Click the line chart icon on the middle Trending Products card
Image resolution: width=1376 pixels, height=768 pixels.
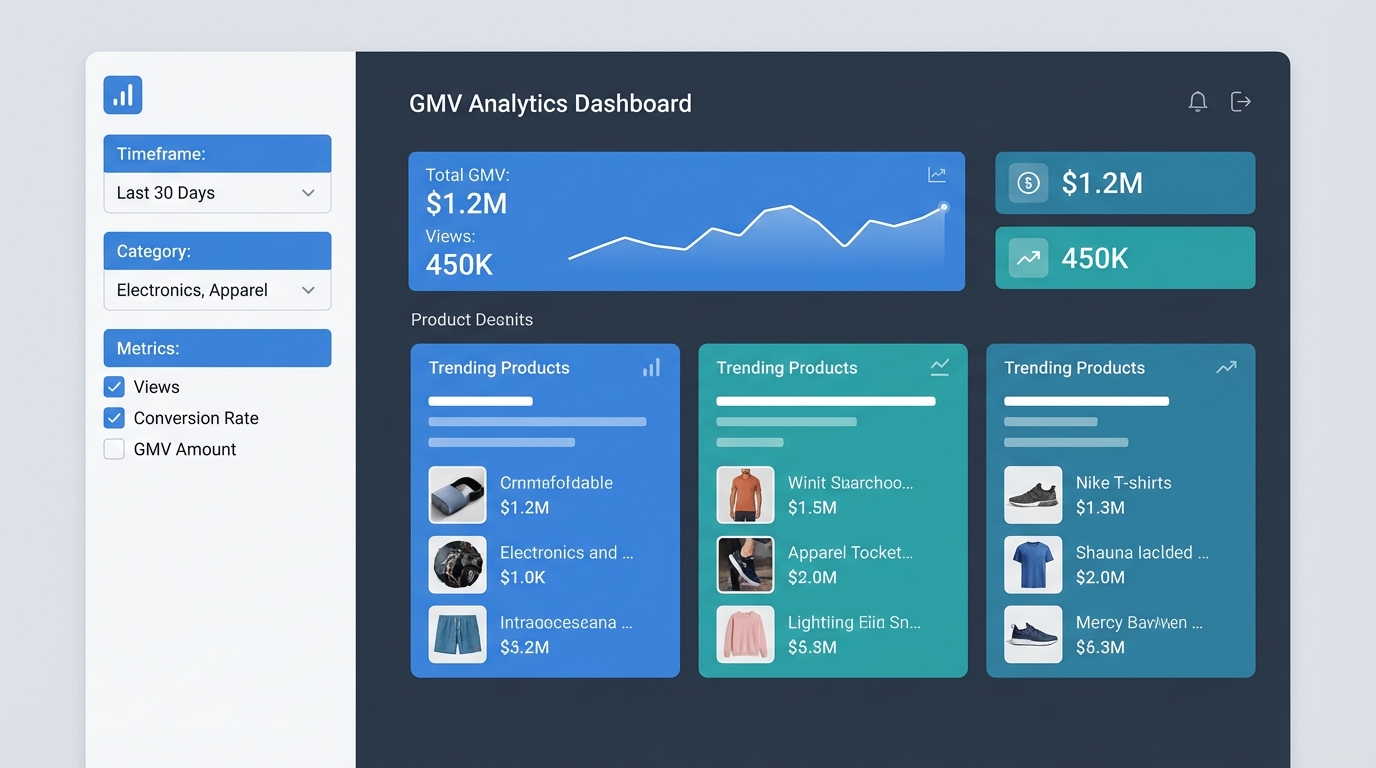[x=939, y=367]
